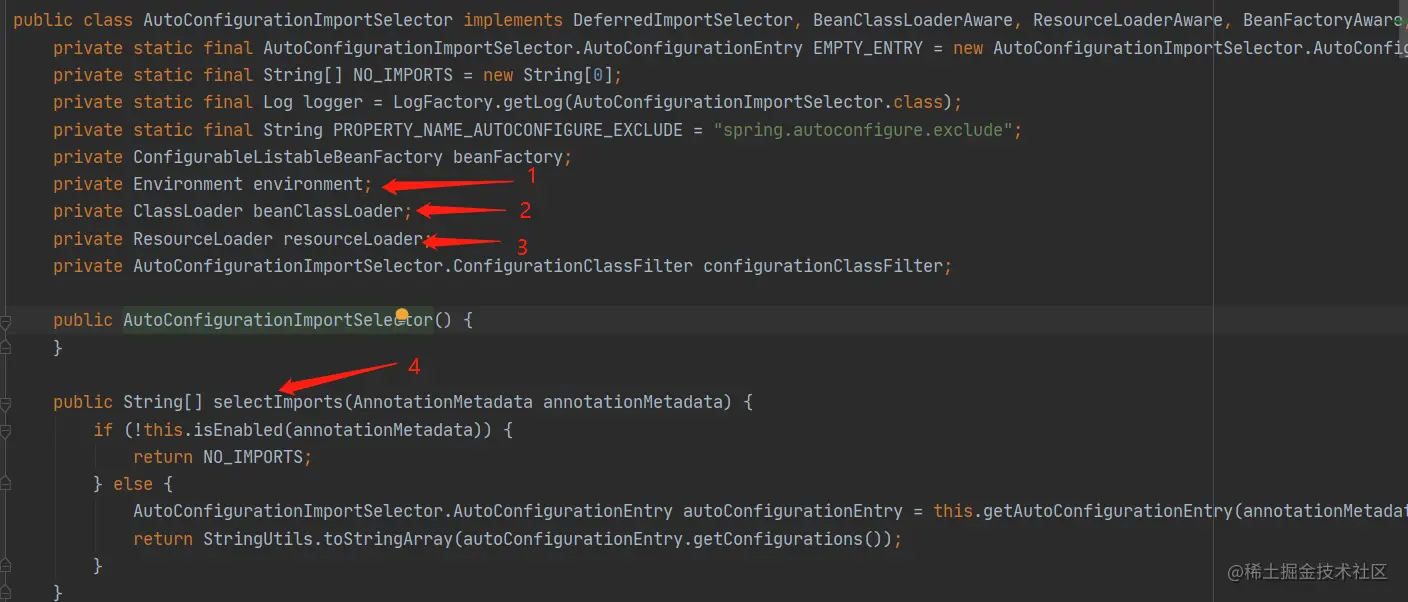Click the autoConfigurationEntry local variable declaration
This screenshot has width=1408, height=602.
[793, 511]
